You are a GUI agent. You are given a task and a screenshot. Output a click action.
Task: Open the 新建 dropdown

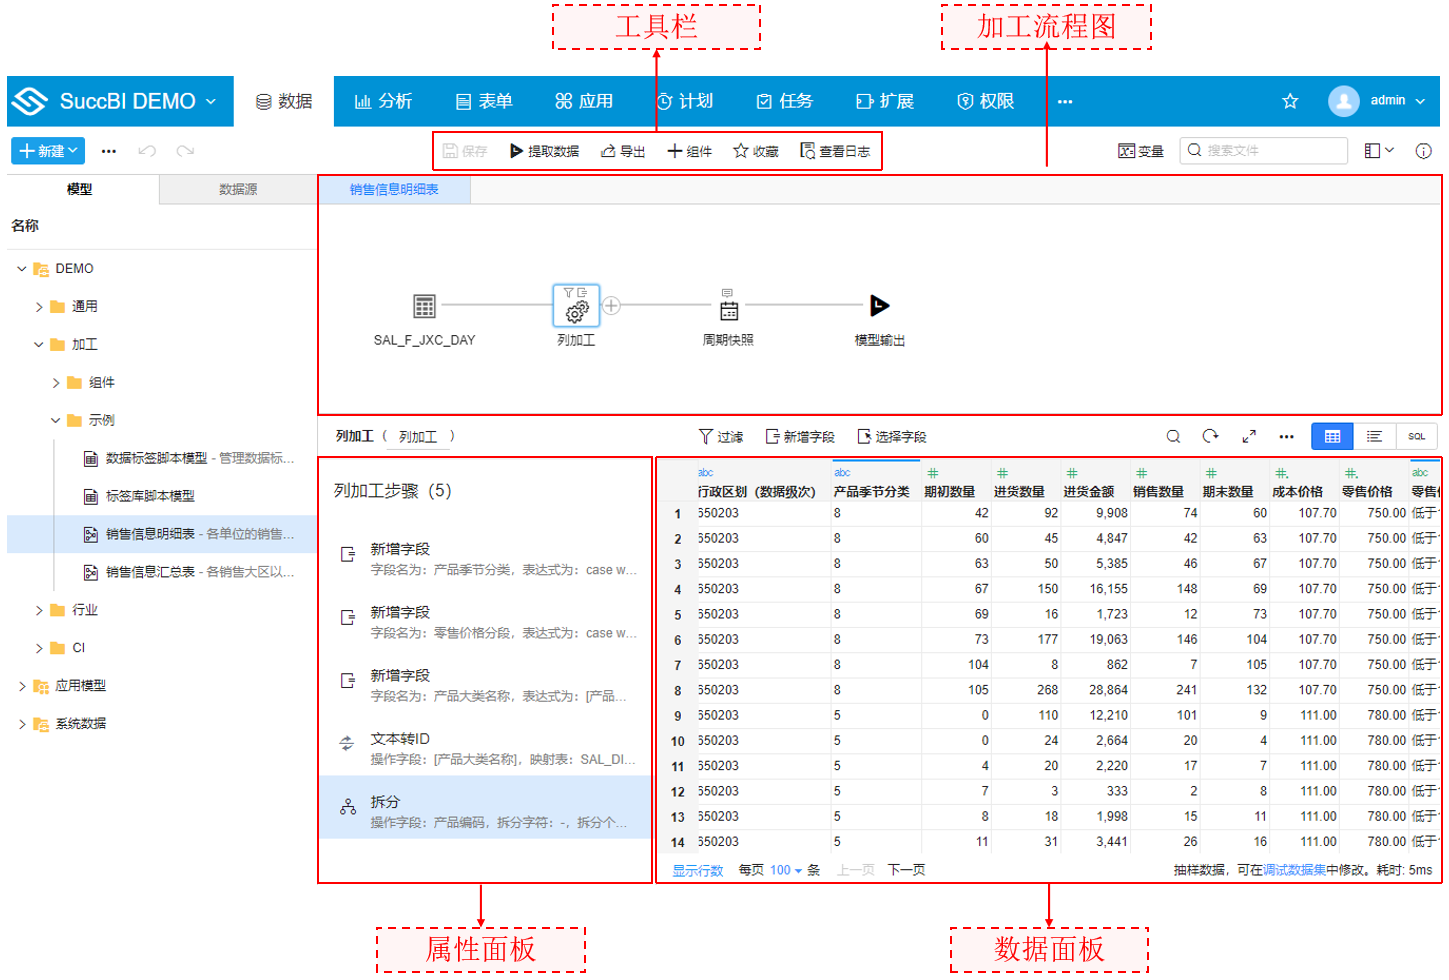coord(48,151)
